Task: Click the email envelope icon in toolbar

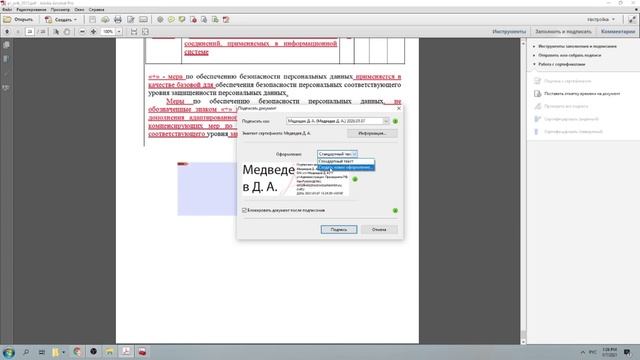Action: pyautogui.click(x=143, y=20)
